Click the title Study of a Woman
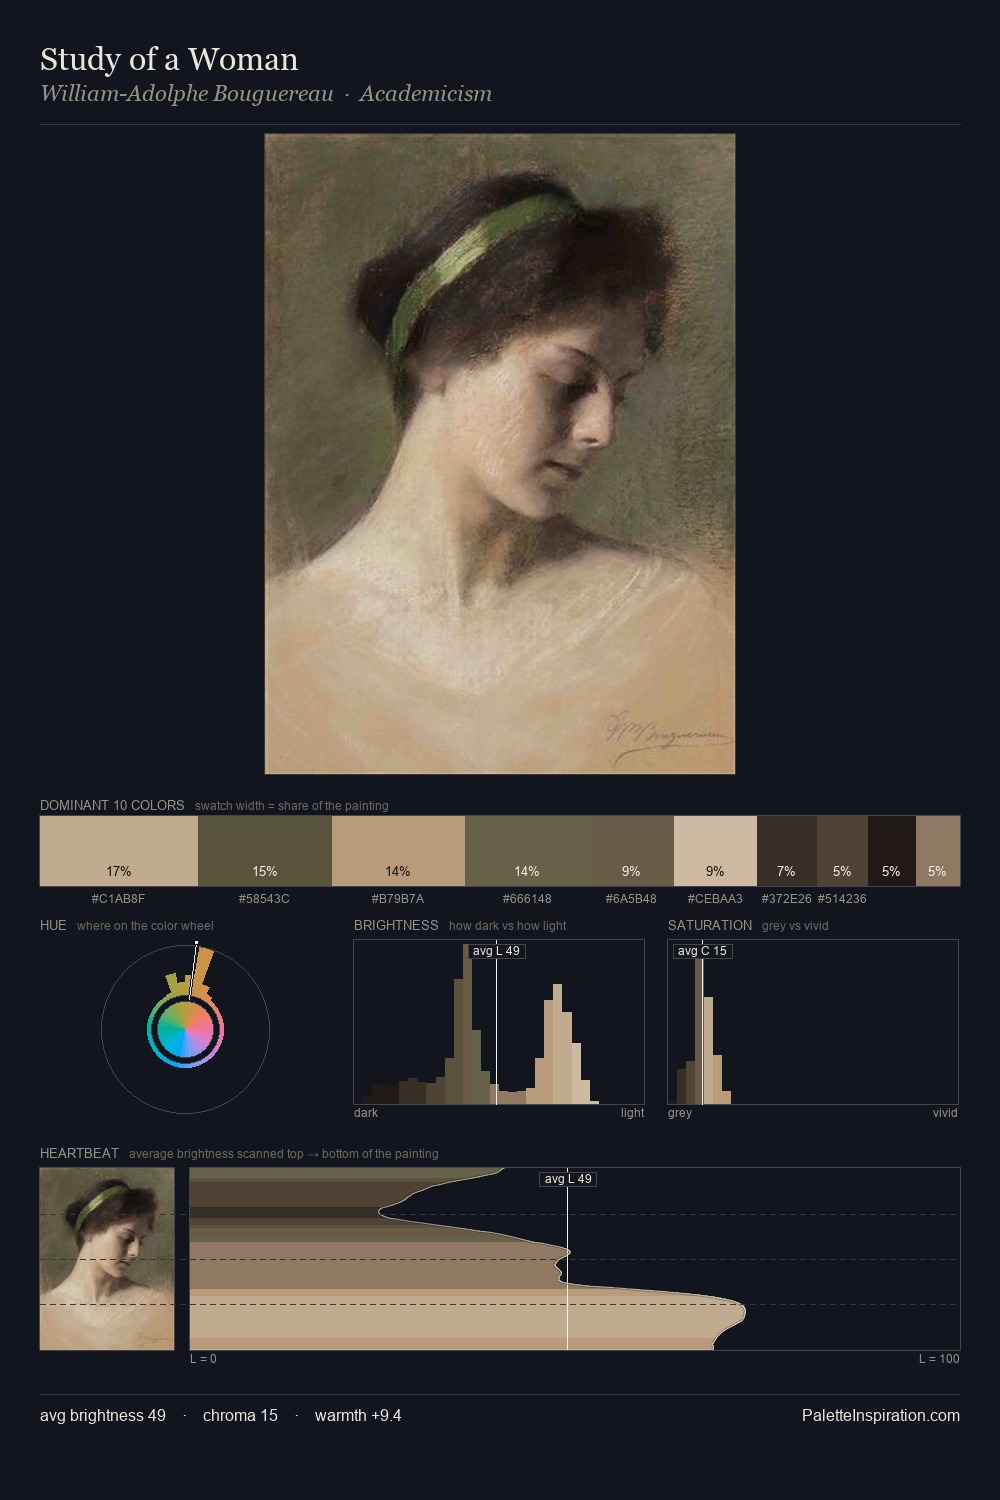 coord(169,60)
